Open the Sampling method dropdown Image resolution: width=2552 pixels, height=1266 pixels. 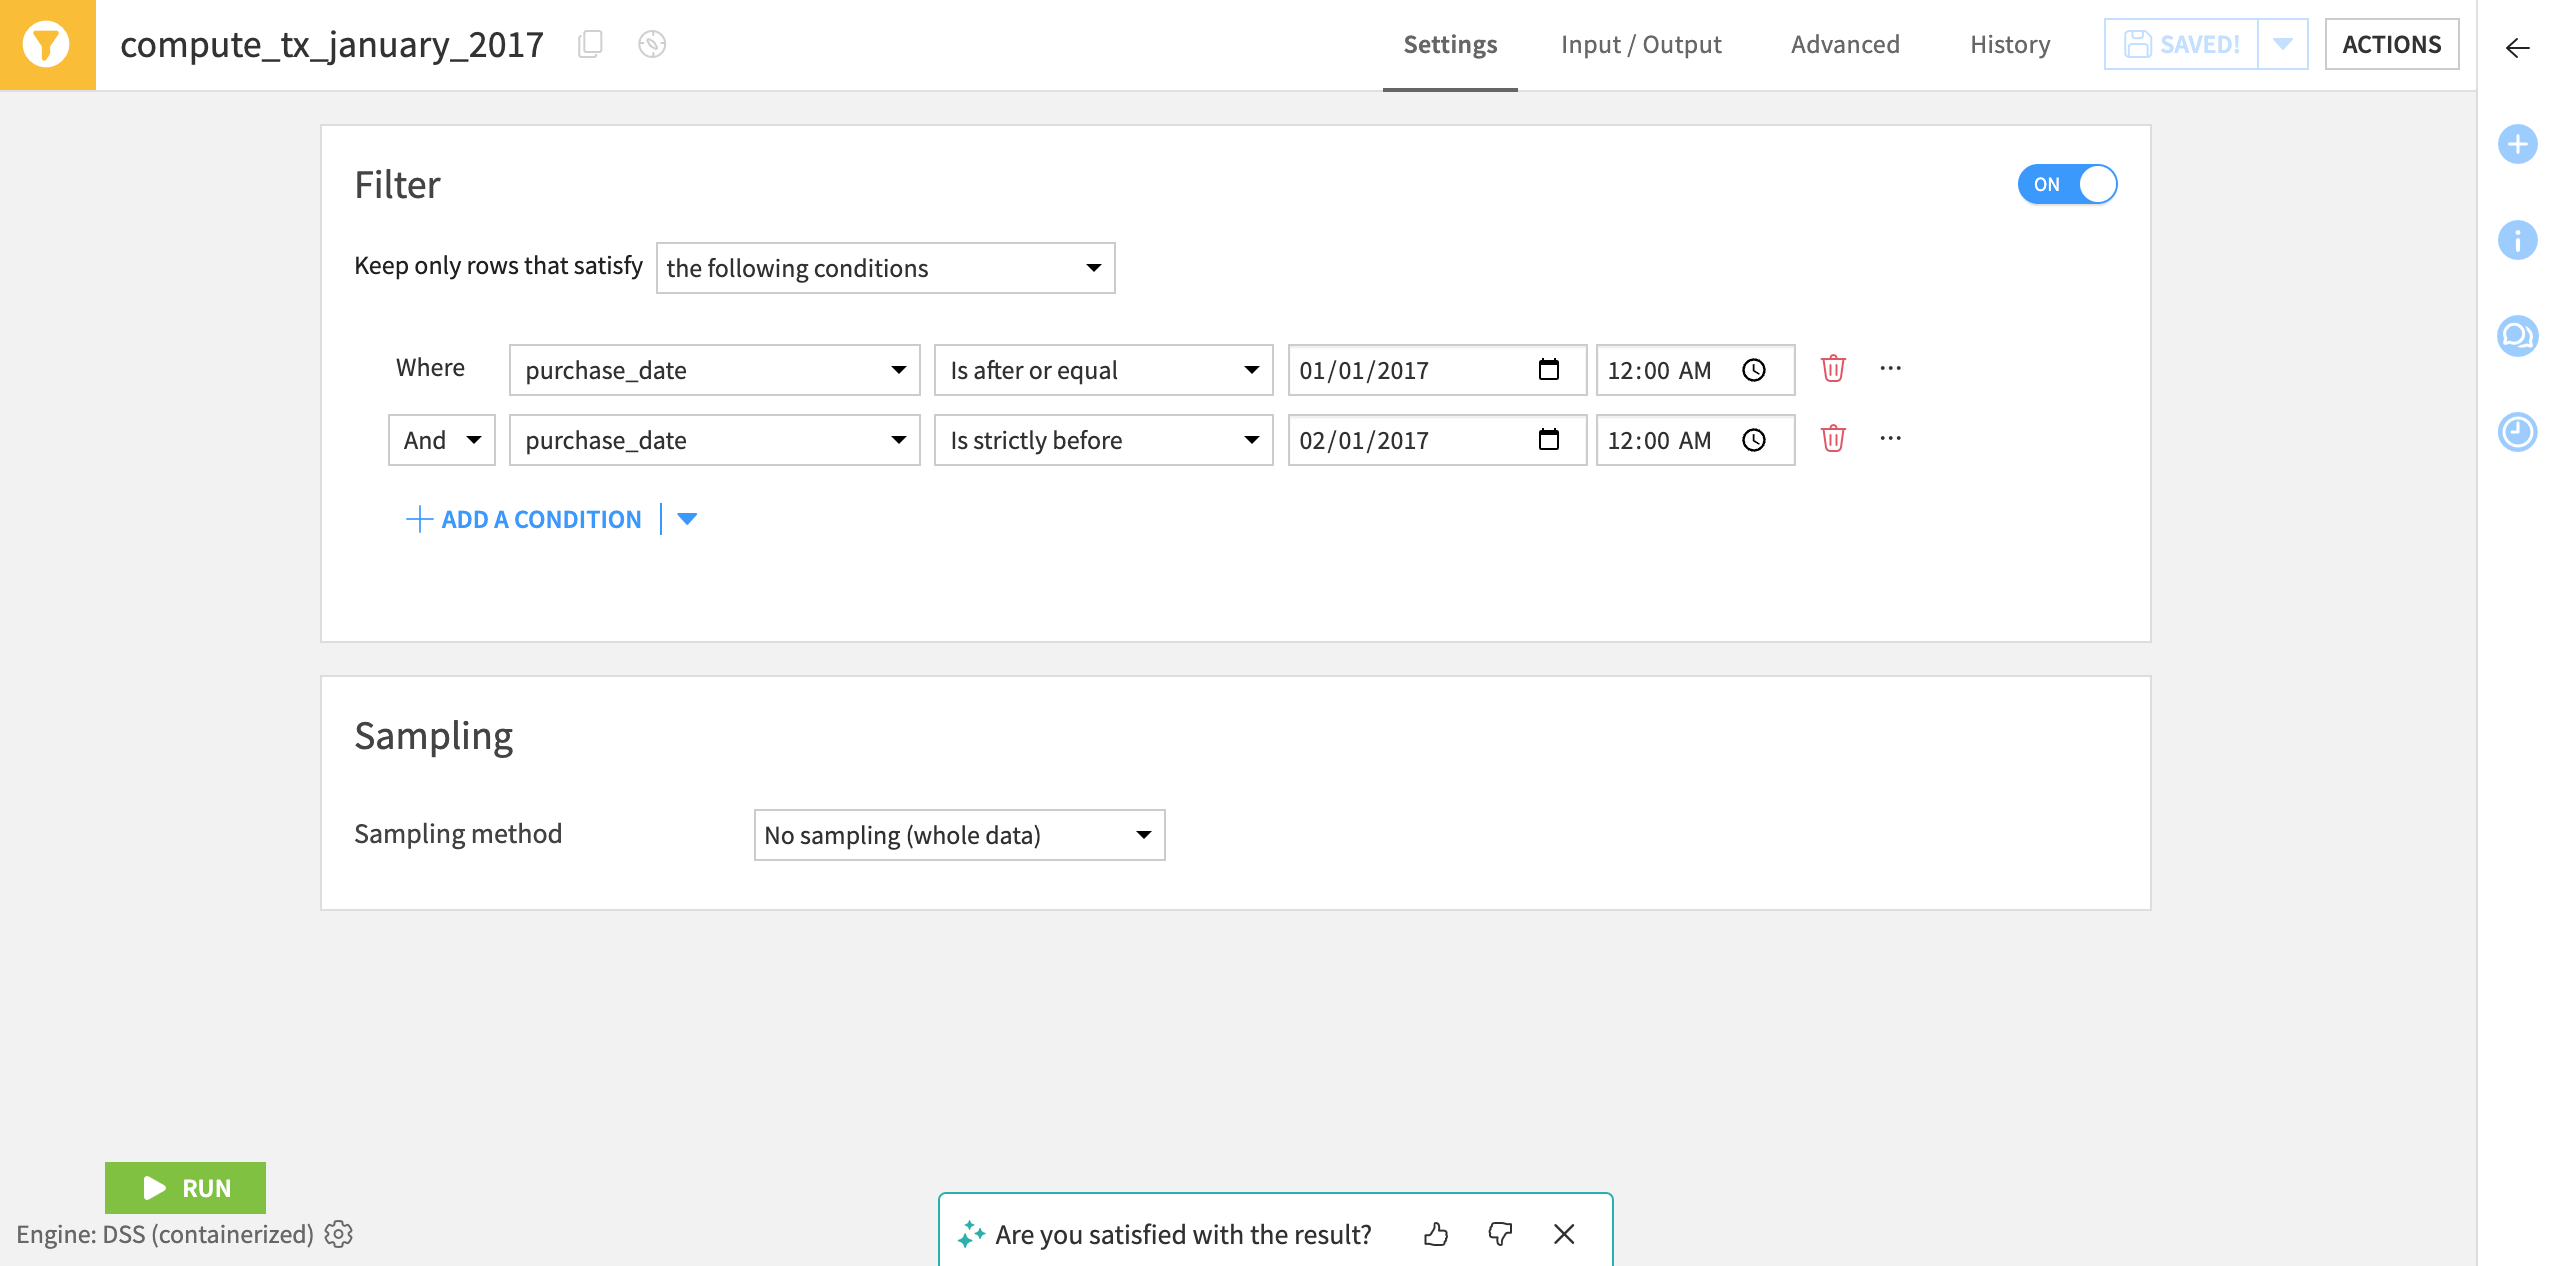[960, 833]
